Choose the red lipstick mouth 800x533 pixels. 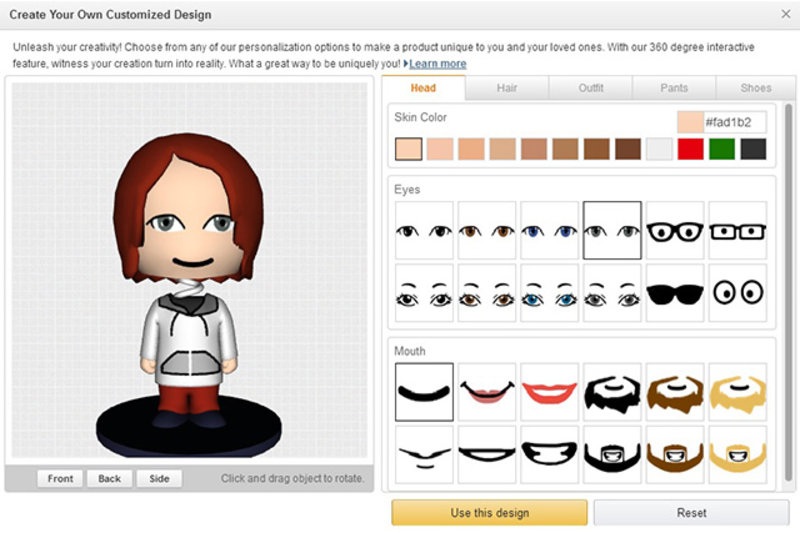(549, 392)
